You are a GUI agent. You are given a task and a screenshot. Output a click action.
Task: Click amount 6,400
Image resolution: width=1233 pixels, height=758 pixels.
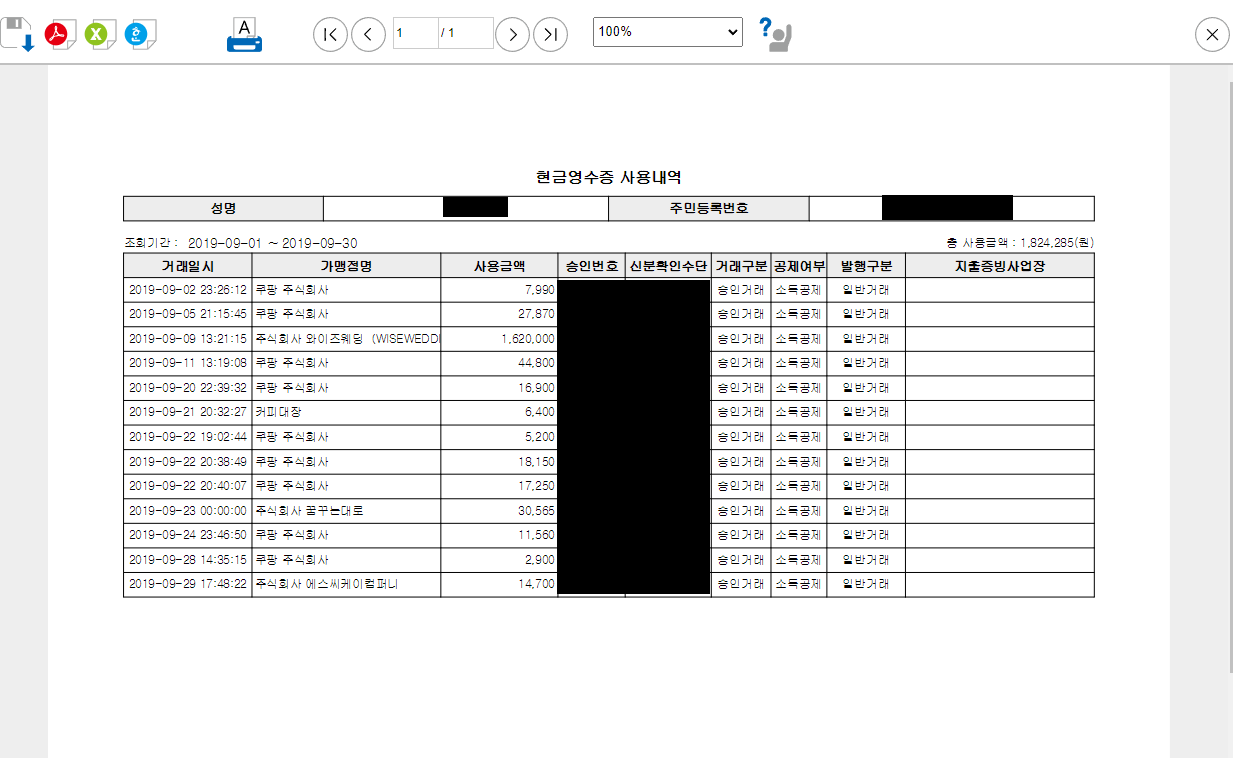coord(539,412)
